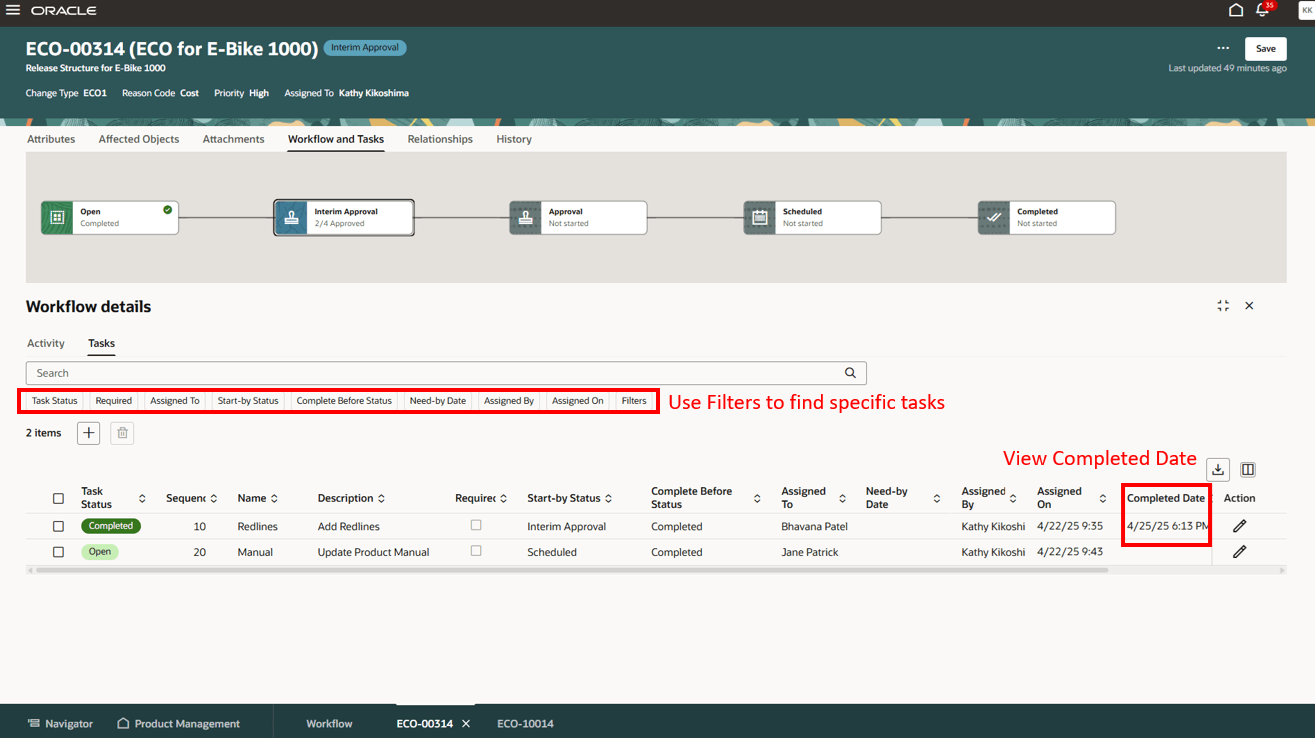Open the Assigned By filter chip

tap(509, 401)
